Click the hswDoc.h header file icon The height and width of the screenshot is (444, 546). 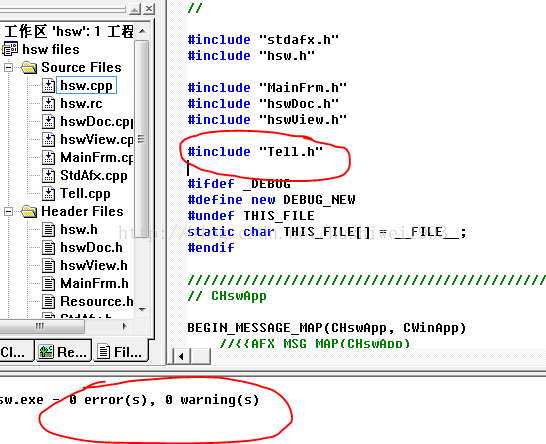pyautogui.click(x=48, y=248)
